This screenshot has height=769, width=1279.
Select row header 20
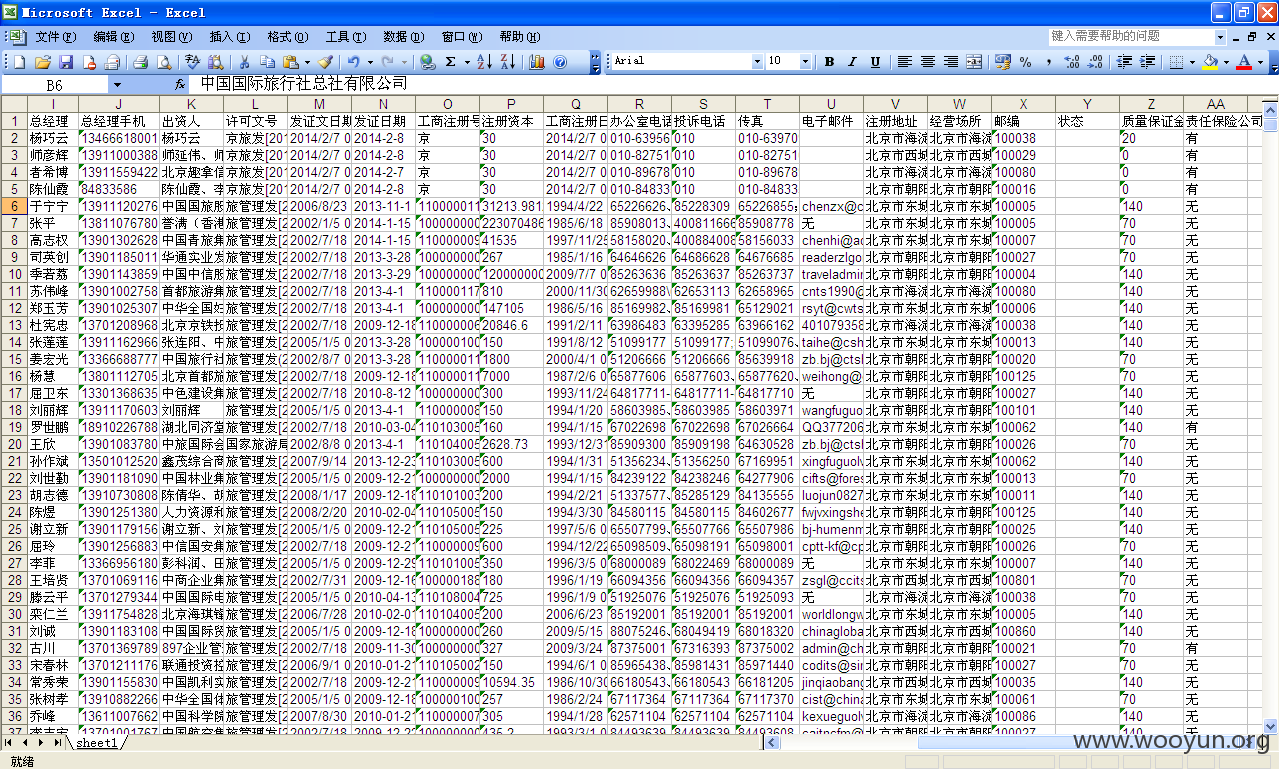[x=15, y=444]
